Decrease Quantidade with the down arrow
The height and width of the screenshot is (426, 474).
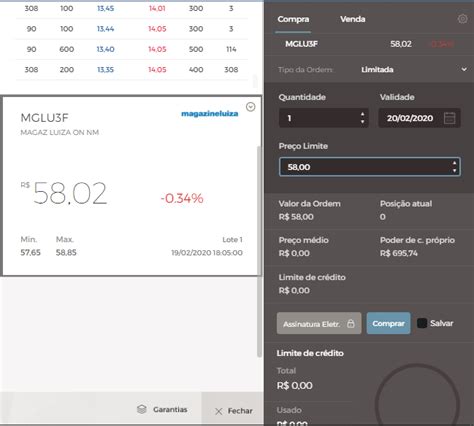pos(362,122)
